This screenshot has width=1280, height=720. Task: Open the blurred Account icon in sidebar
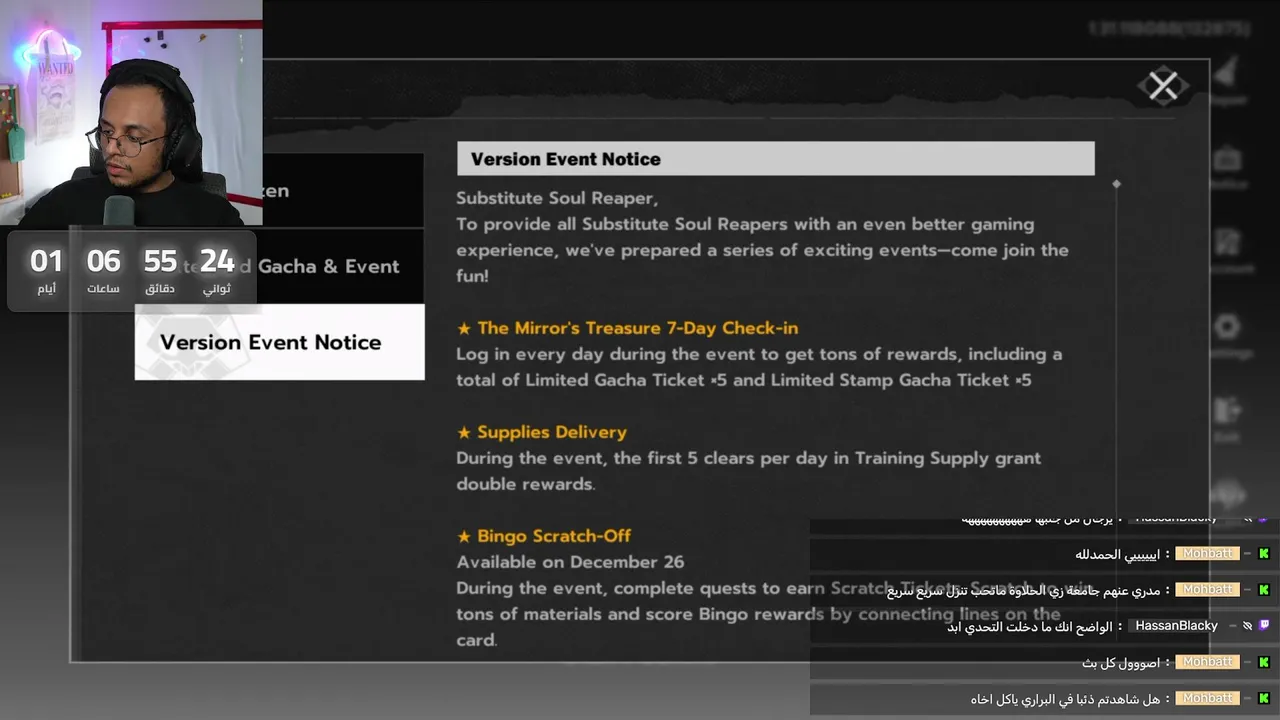point(1227,243)
